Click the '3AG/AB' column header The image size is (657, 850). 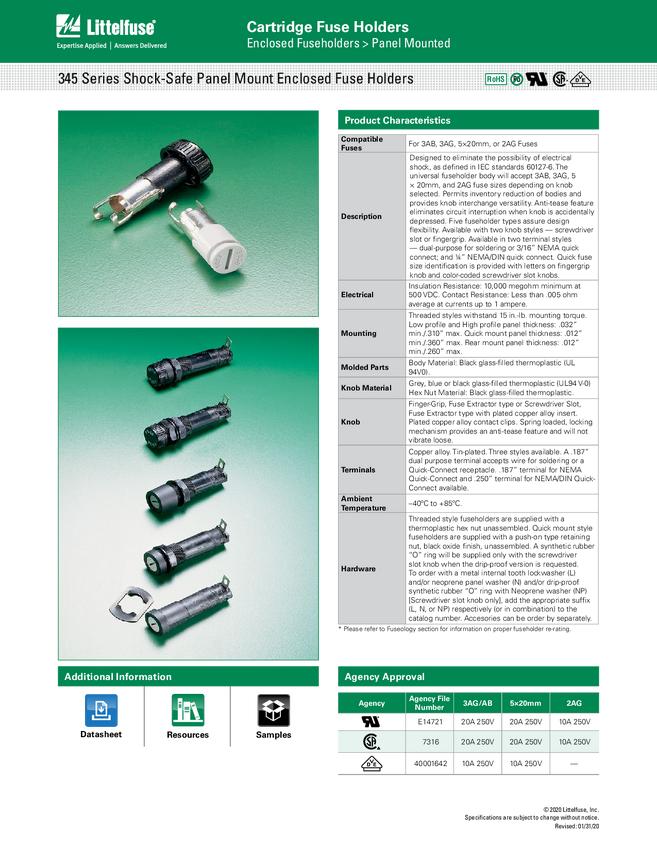tap(478, 703)
